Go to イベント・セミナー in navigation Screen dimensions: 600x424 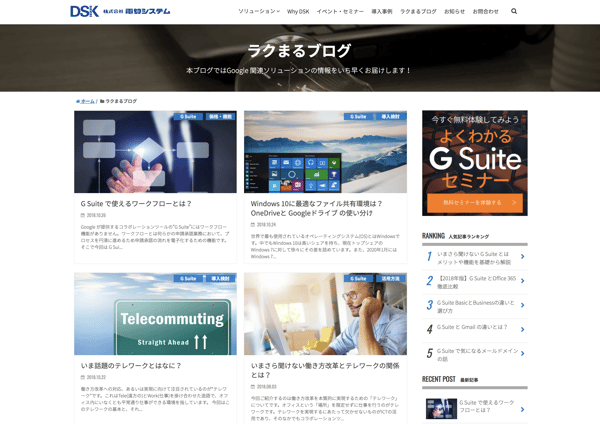pos(340,11)
